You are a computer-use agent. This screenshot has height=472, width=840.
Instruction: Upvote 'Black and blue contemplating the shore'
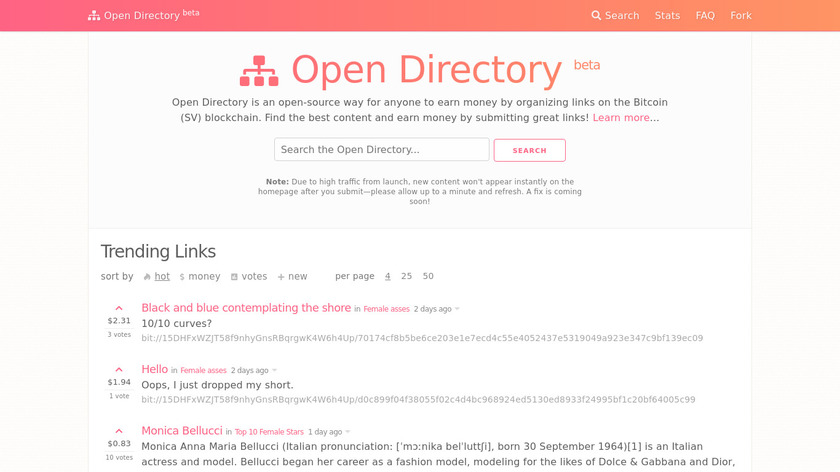click(119, 308)
